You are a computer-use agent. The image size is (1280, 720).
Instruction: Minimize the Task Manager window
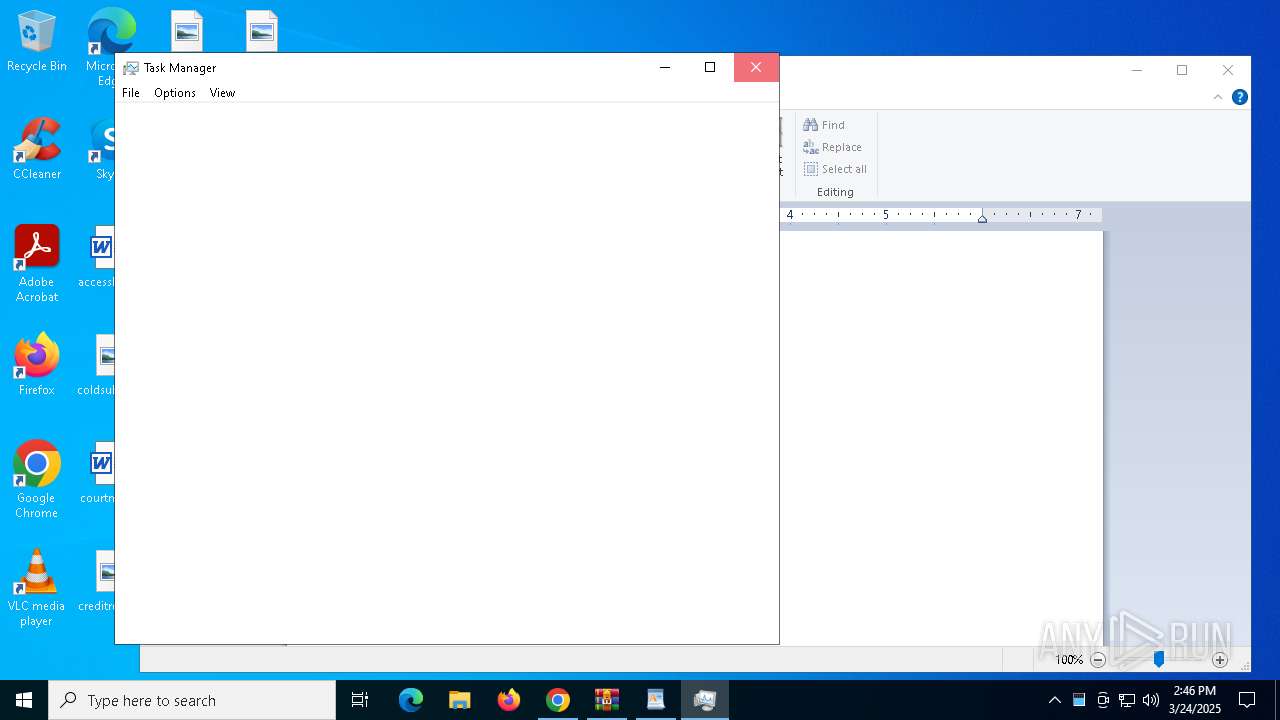tap(665, 67)
